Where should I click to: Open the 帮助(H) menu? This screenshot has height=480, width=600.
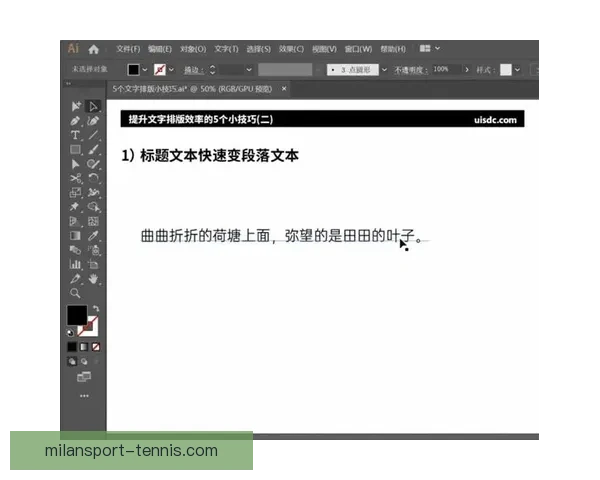click(x=393, y=49)
